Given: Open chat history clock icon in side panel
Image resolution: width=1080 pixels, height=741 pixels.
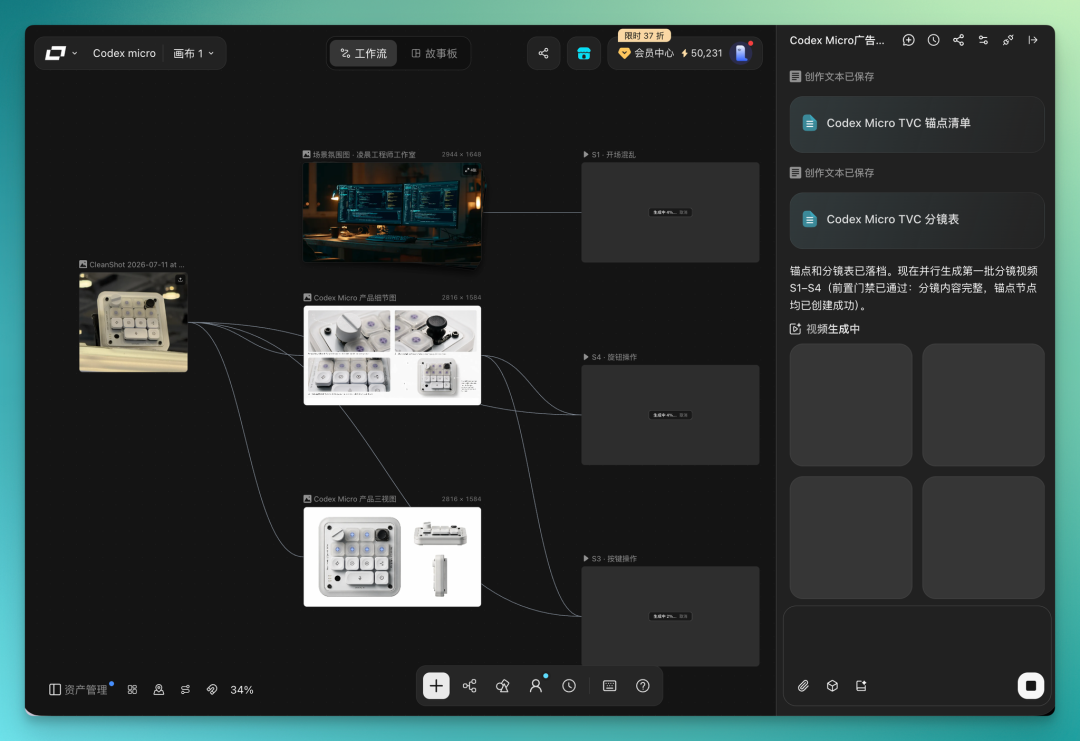Looking at the screenshot, I should click(933, 40).
